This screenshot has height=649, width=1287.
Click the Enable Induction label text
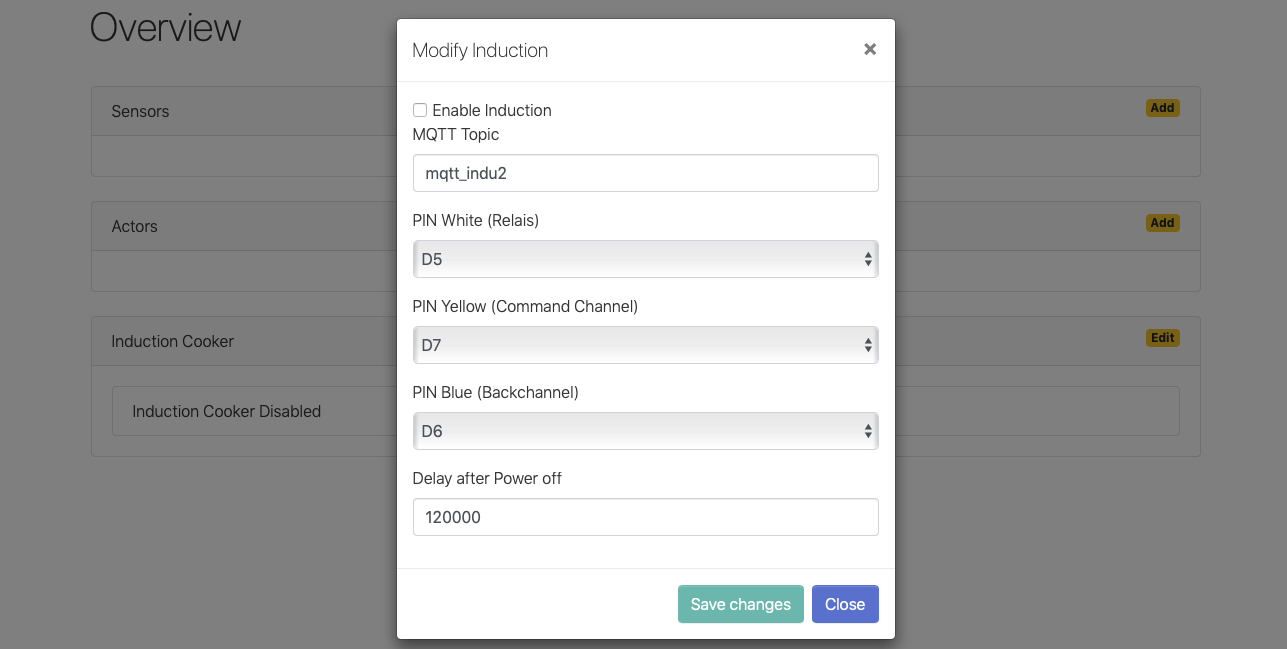[x=491, y=110]
